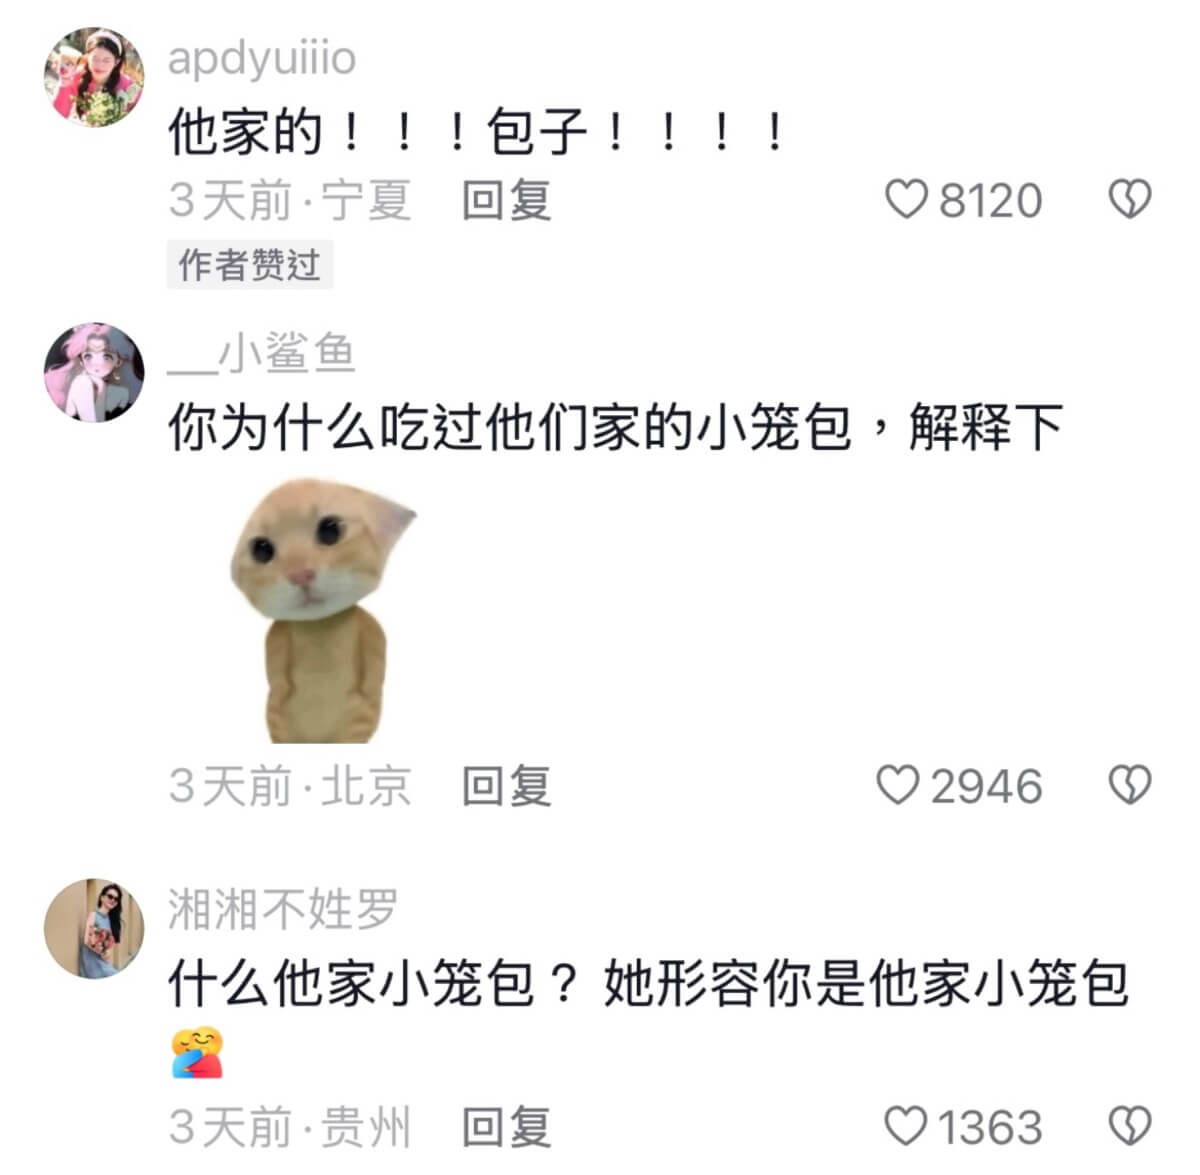Tap broken heart on 小鲨鱼's comment
This screenshot has width=1200, height=1175.
[x=1130, y=785]
